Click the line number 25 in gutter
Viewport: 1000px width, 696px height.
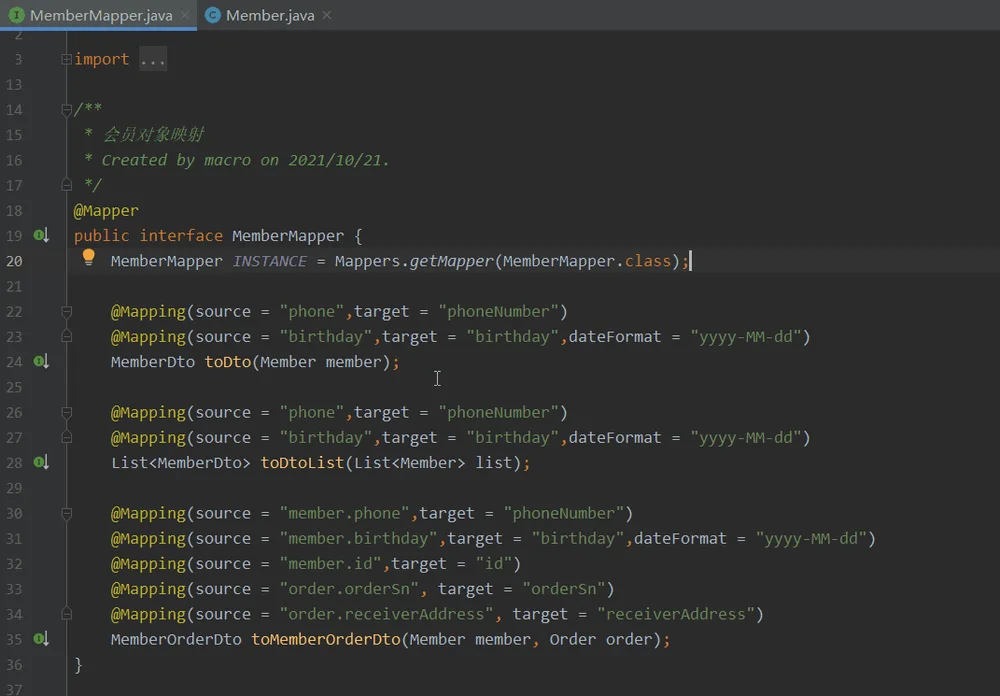14,387
